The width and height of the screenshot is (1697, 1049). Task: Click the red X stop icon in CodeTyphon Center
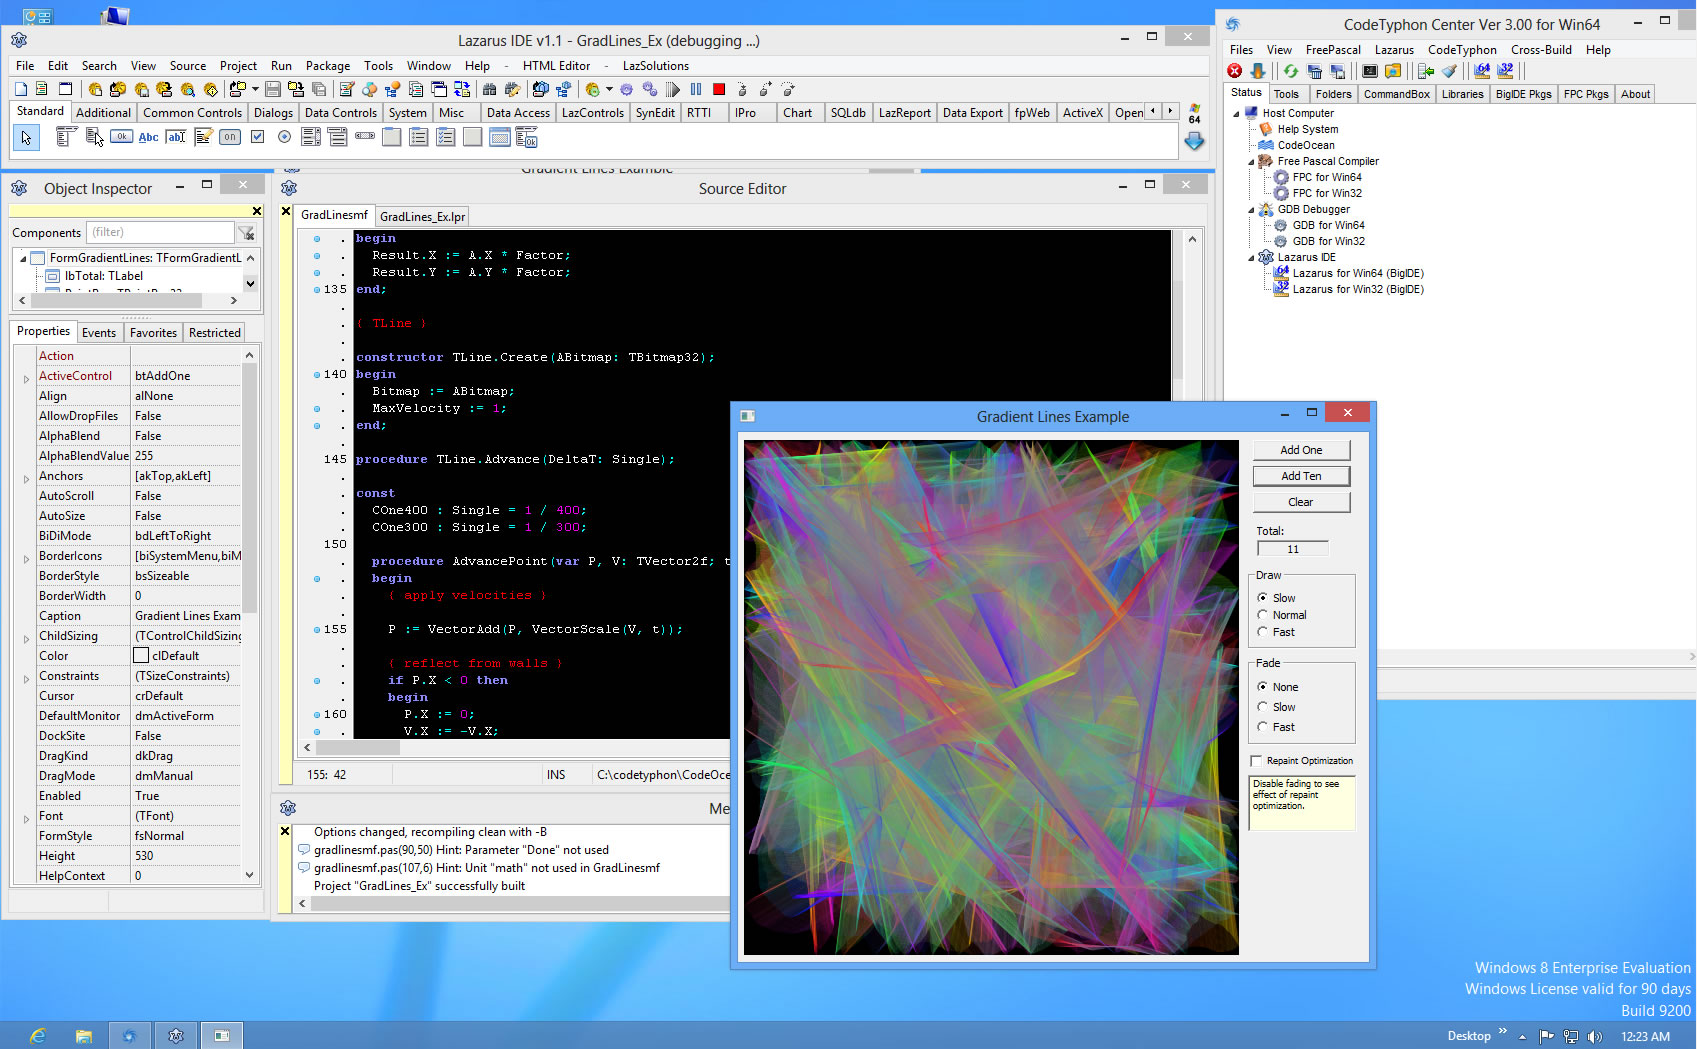(x=1235, y=71)
